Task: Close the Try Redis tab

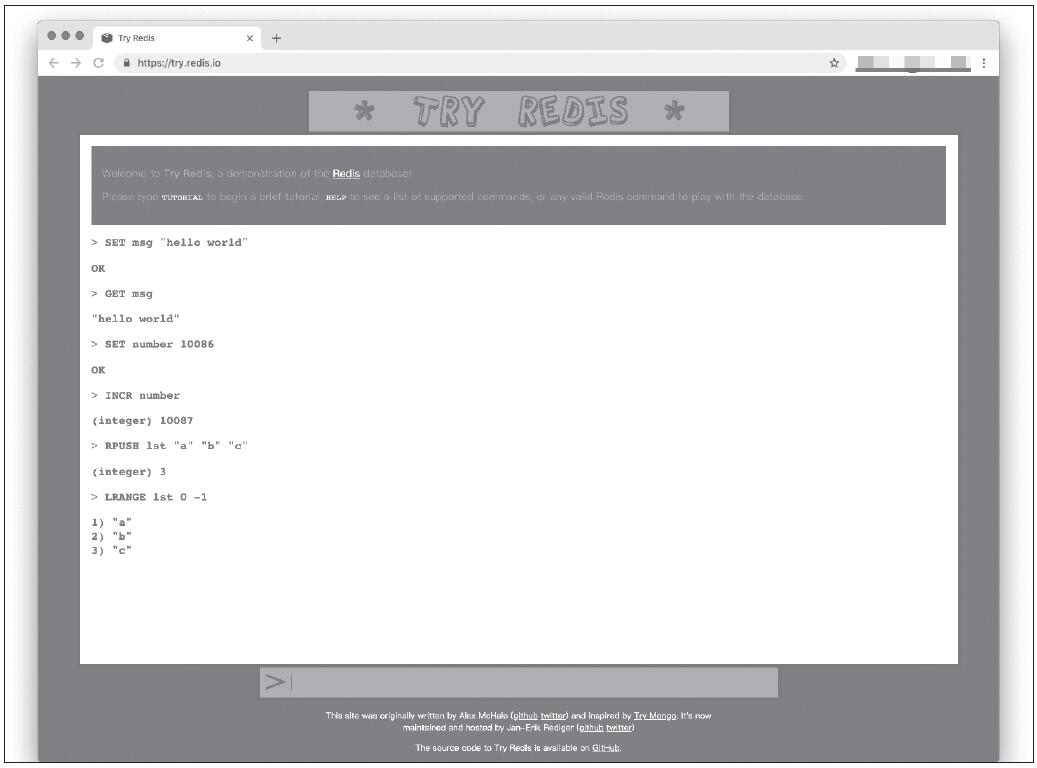Action: point(249,38)
